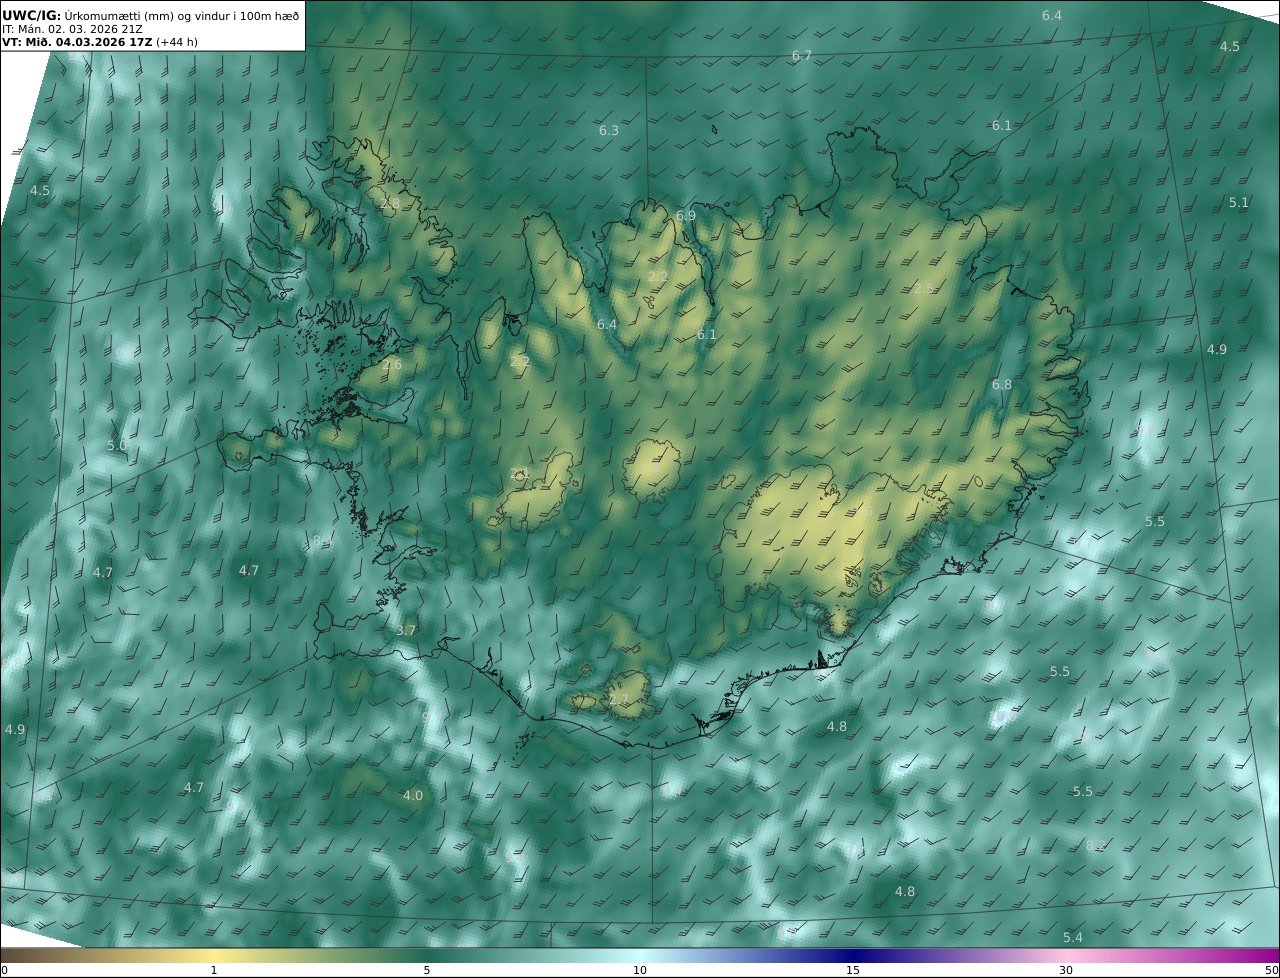Click the initial time line "IT: Mán. 02. 03. 2026 21Z"
This screenshot has width=1280, height=978.
pos(72,29)
